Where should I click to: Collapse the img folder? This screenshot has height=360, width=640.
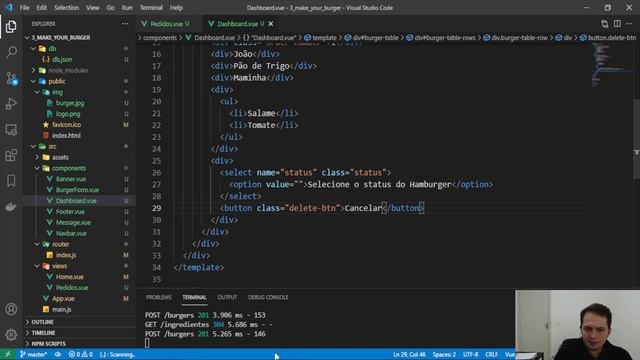tap(57, 92)
